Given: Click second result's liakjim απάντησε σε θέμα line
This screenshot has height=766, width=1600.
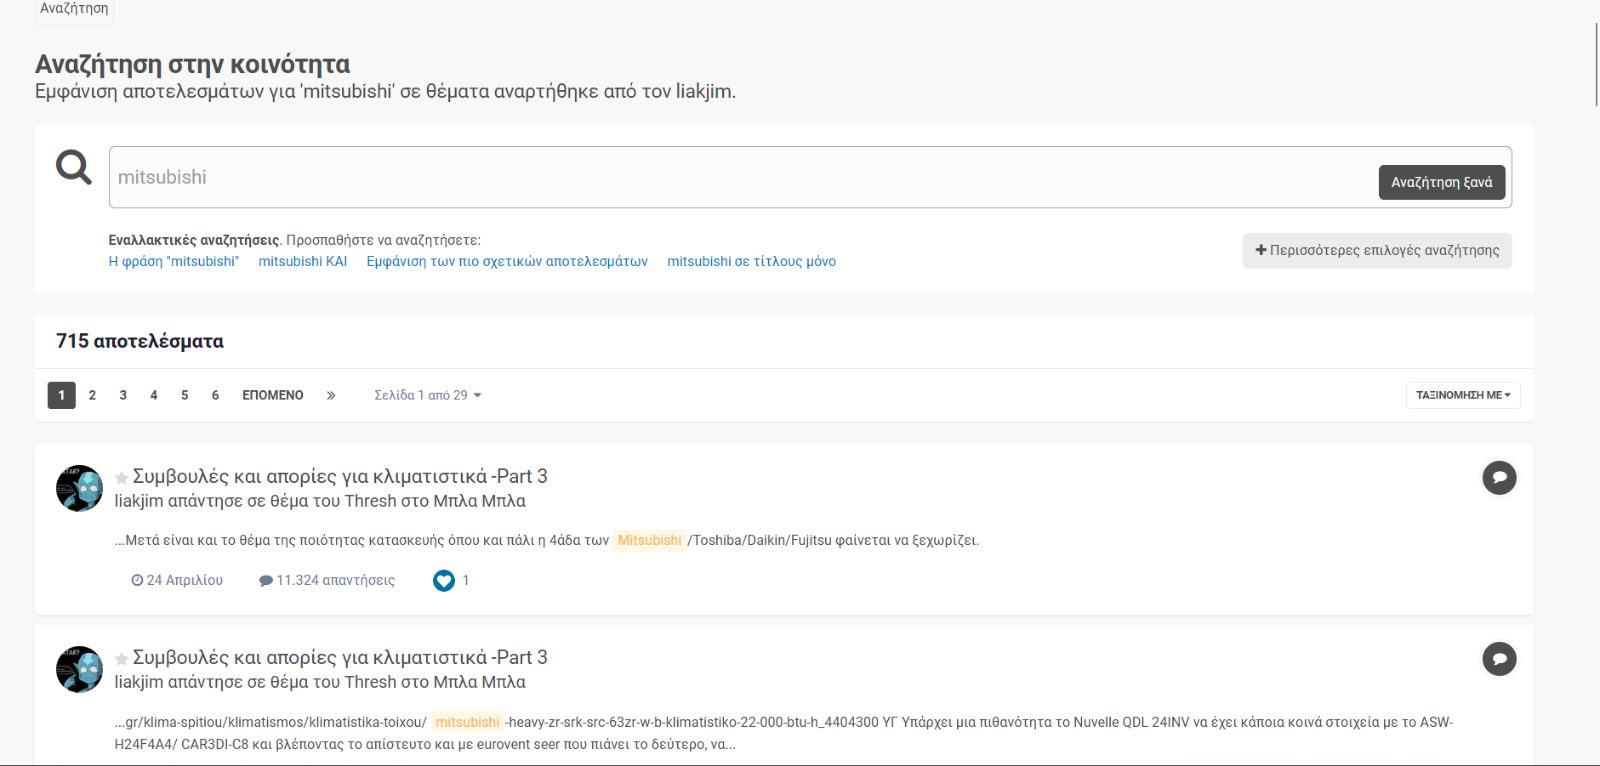Looking at the screenshot, I should pos(320,682).
